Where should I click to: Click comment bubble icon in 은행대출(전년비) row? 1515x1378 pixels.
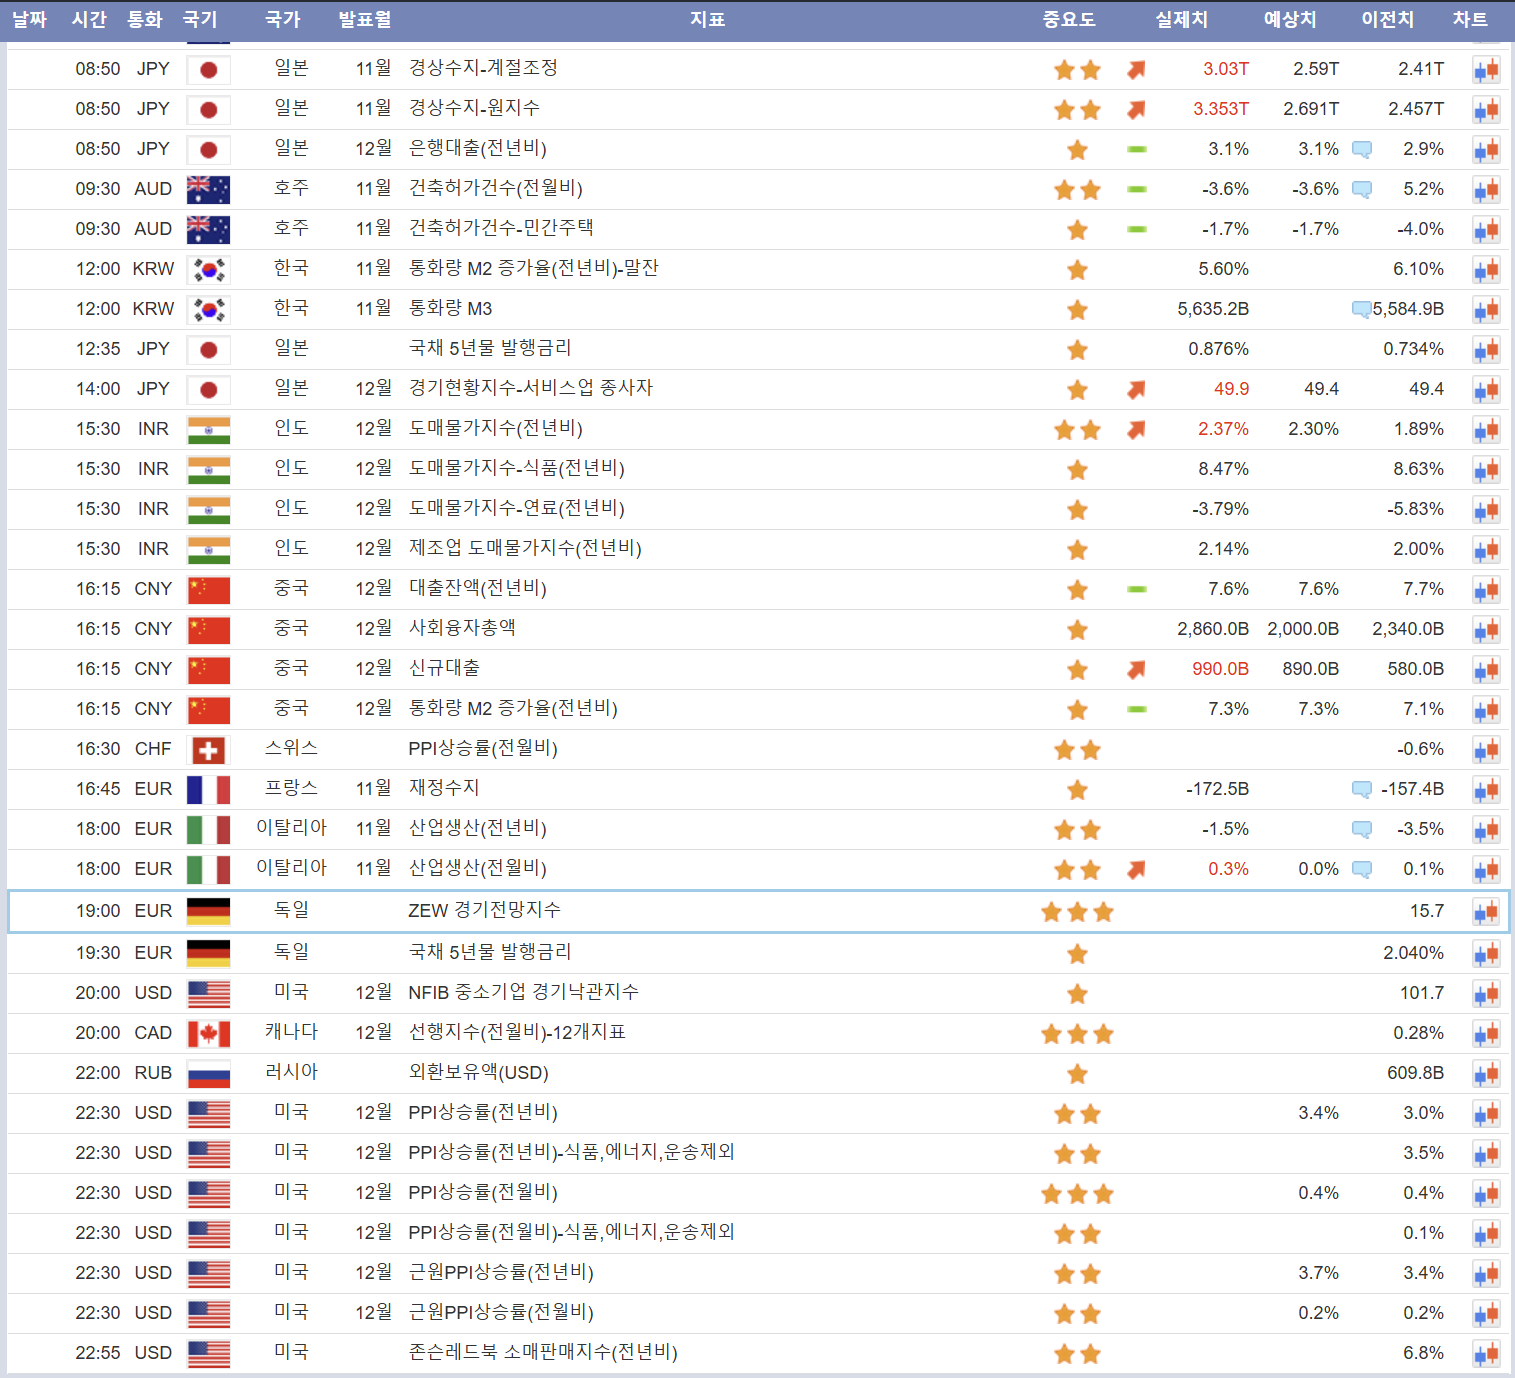(1361, 149)
